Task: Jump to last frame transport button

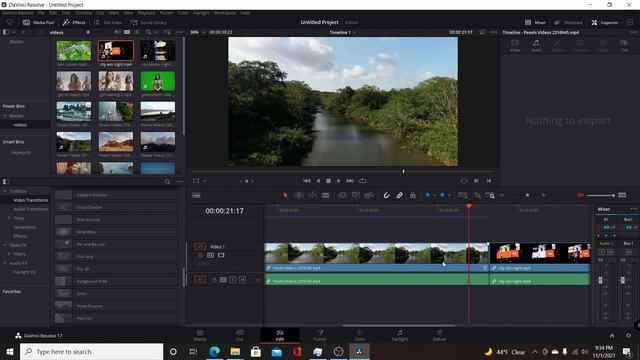Action: point(350,181)
